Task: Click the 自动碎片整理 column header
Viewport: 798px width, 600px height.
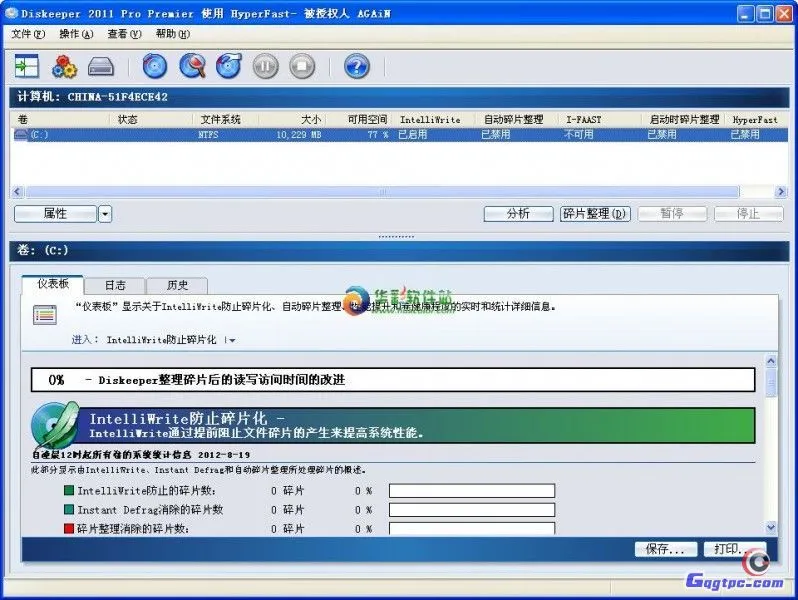Action: coord(517,120)
